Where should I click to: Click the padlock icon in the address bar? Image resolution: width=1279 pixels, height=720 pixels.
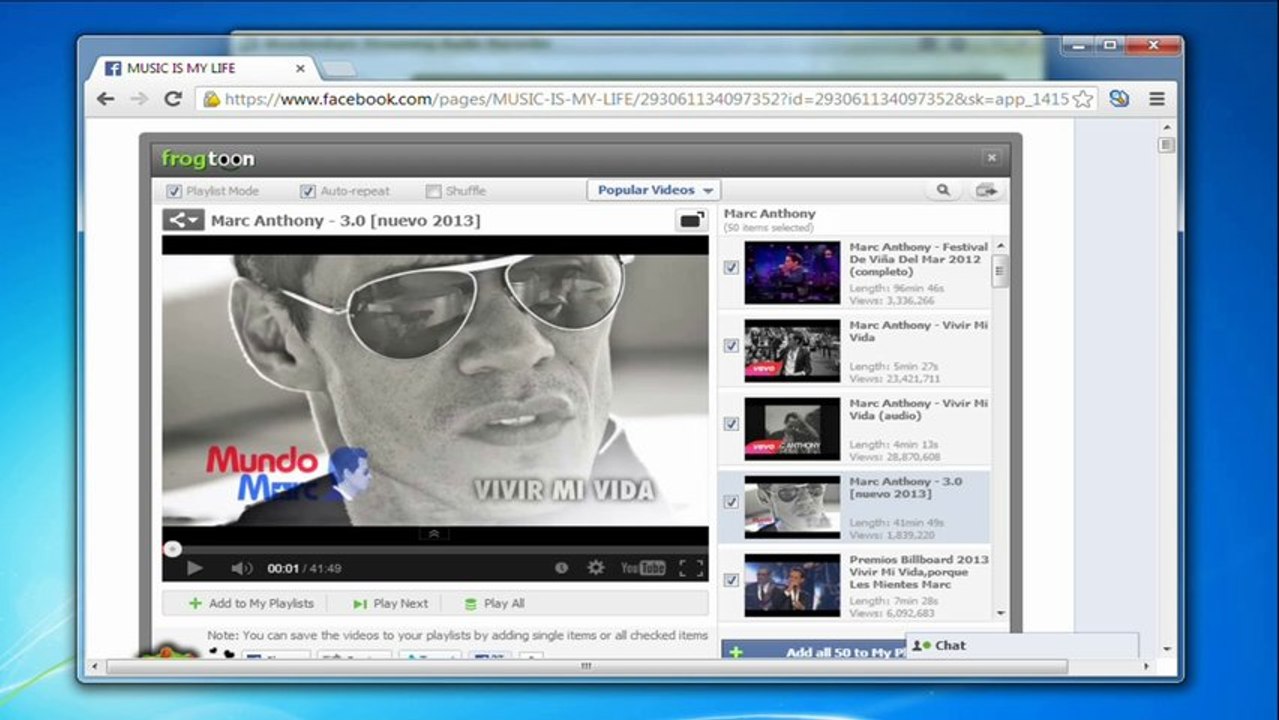(x=211, y=99)
